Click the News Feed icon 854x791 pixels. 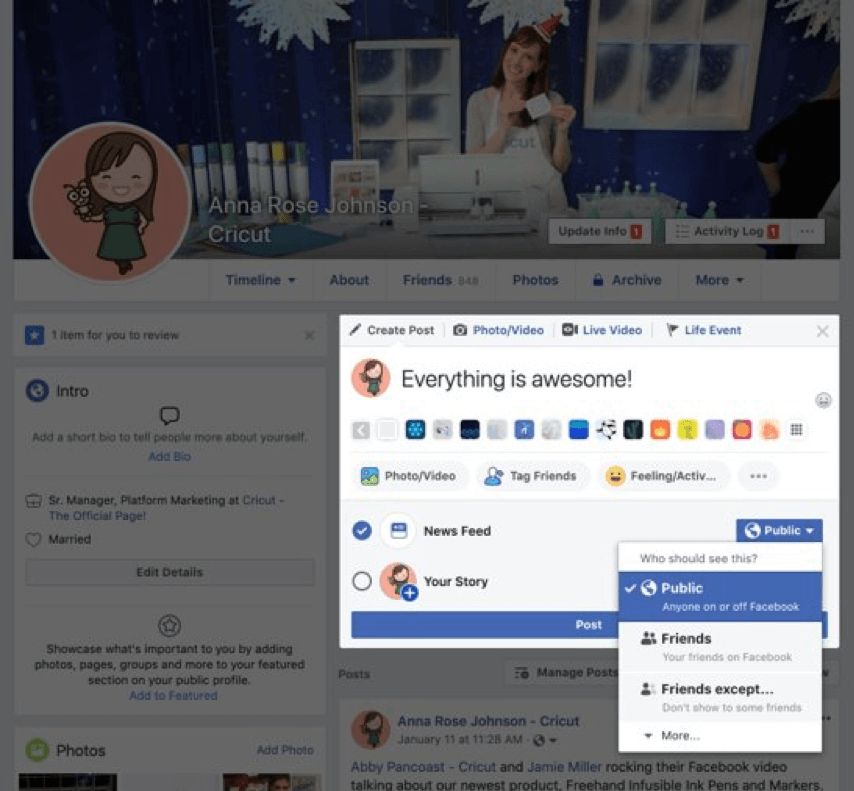[x=399, y=531]
